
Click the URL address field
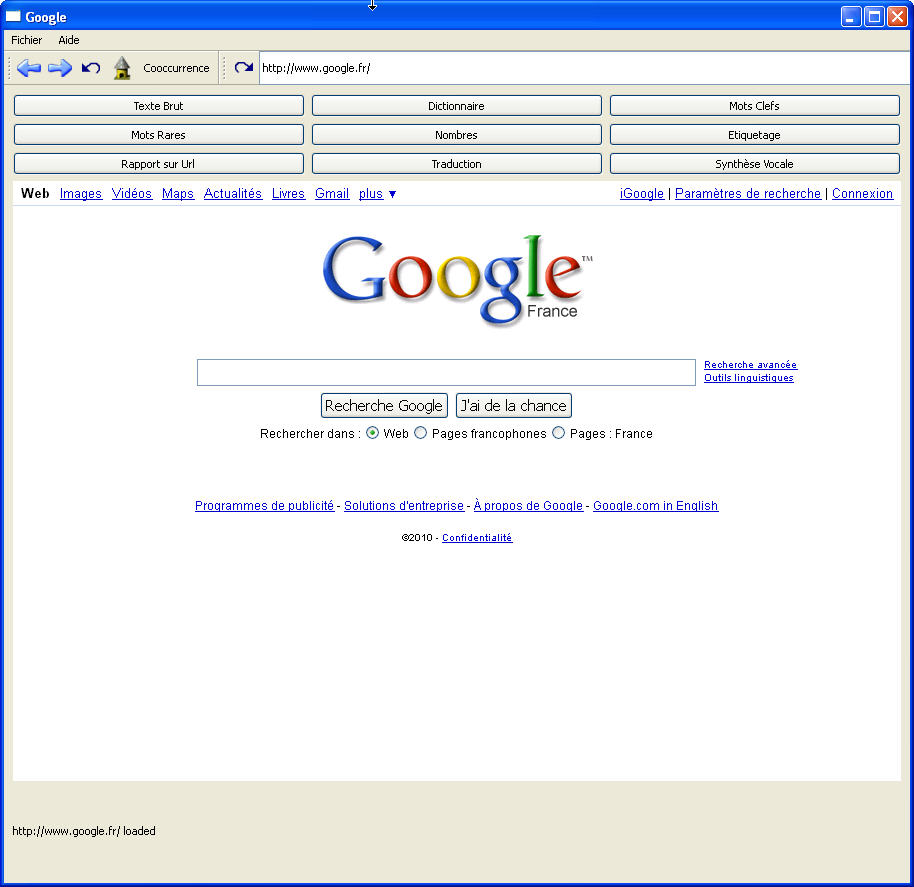pyautogui.click(x=584, y=68)
